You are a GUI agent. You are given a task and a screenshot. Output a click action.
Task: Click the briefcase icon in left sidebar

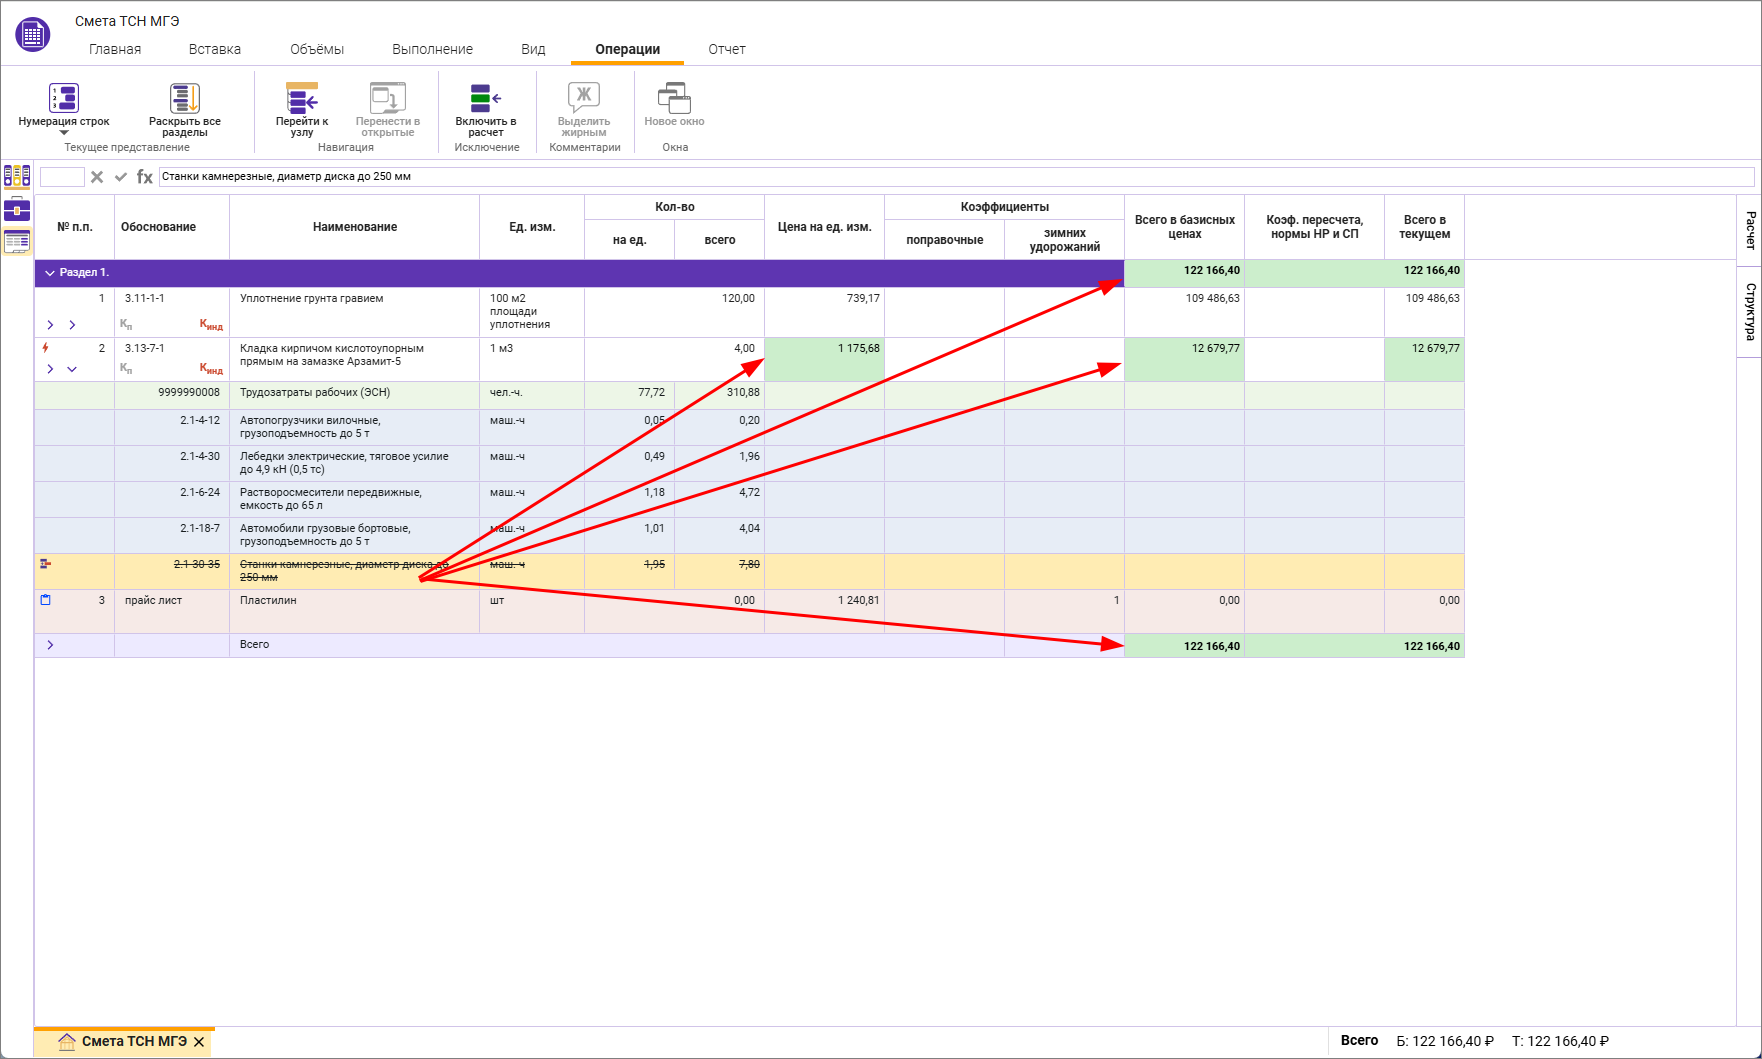pyautogui.click(x=17, y=209)
